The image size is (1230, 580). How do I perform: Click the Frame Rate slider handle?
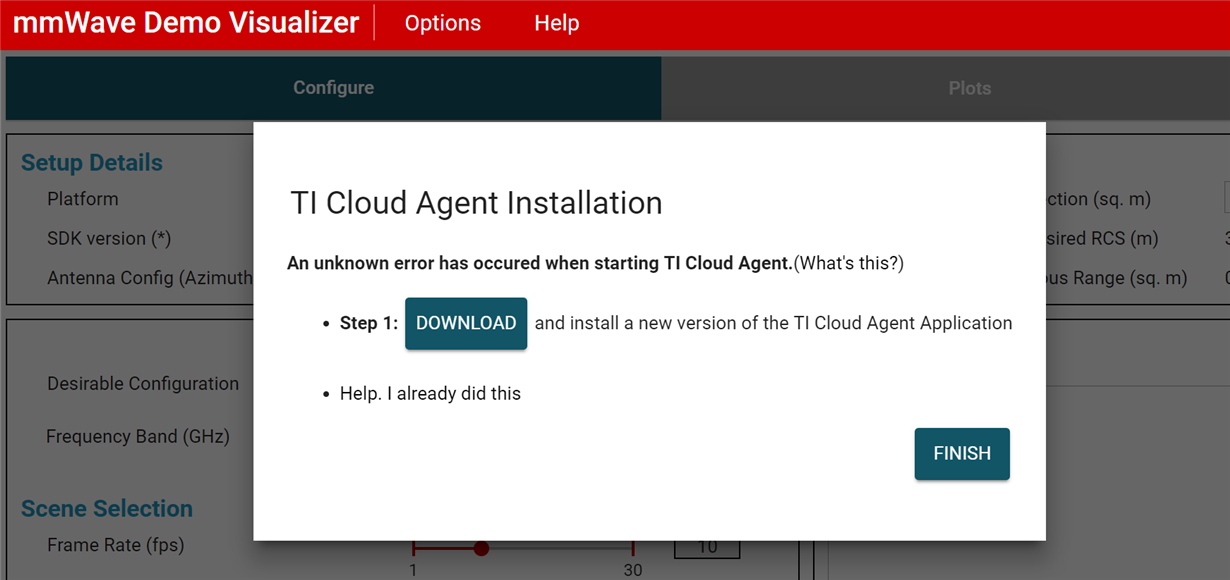(481, 549)
